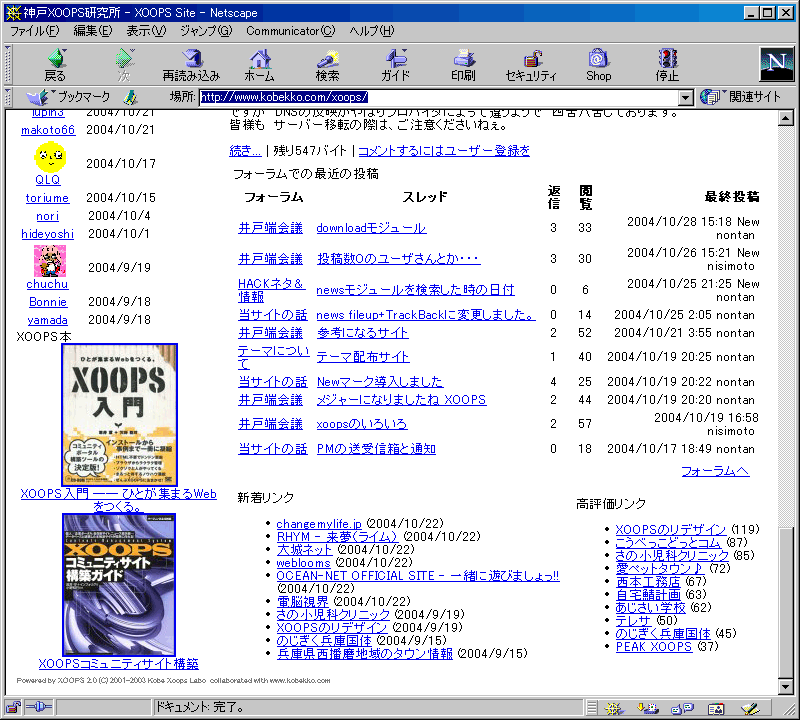Image resolution: width=800 pixels, height=720 pixels.
Task: Click the vertical scrollbar up arrow
Action: (x=786, y=118)
